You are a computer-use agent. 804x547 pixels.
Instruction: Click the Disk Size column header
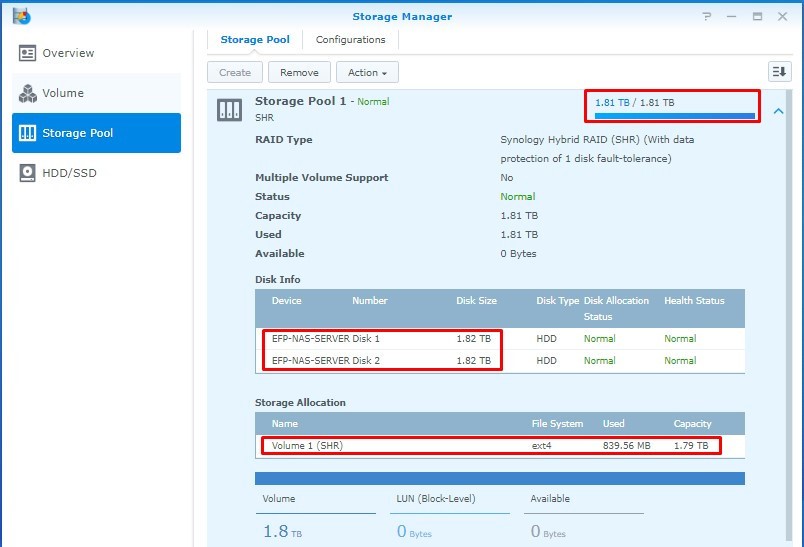(476, 301)
